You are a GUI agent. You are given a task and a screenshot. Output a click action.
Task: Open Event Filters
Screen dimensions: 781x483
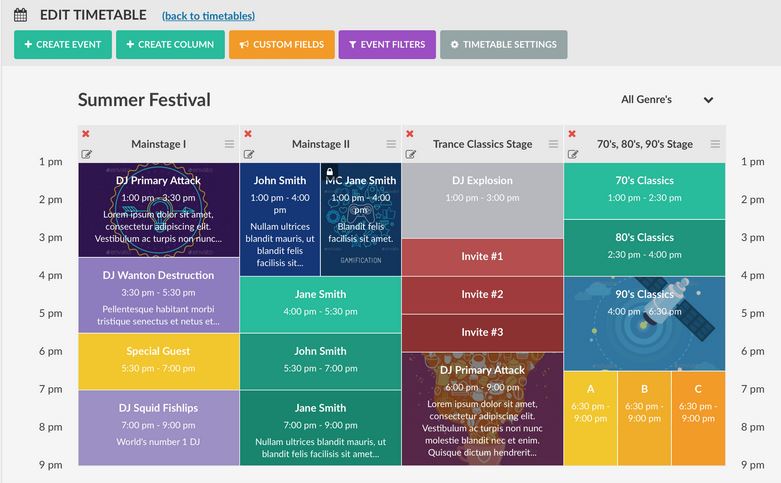387,44
